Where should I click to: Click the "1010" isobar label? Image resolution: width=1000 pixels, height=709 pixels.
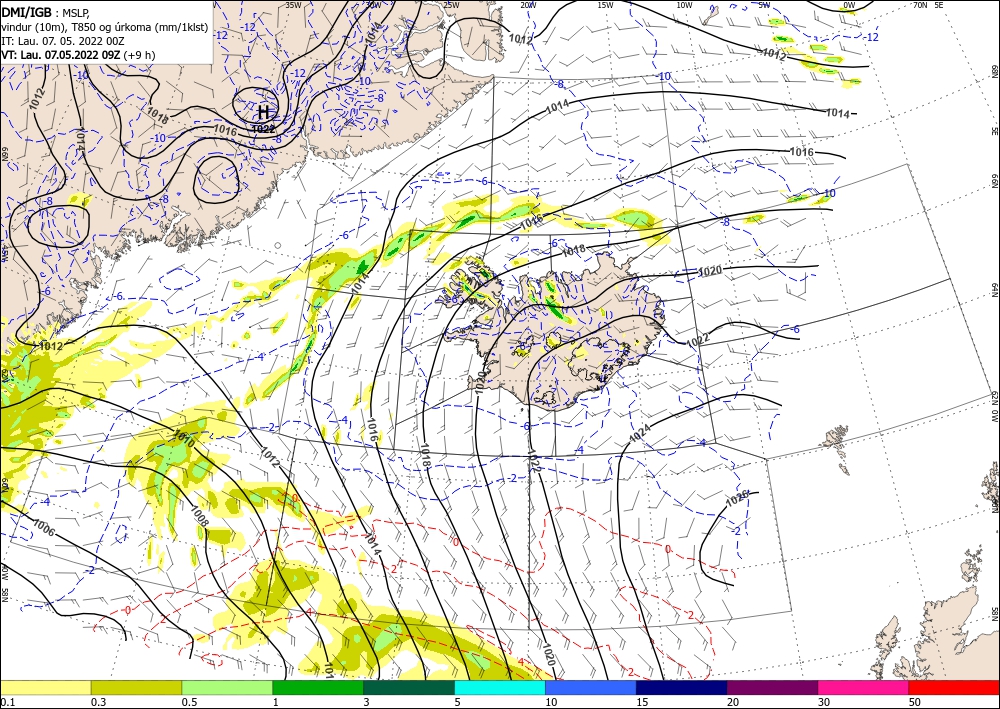click(x=184, y=438)
